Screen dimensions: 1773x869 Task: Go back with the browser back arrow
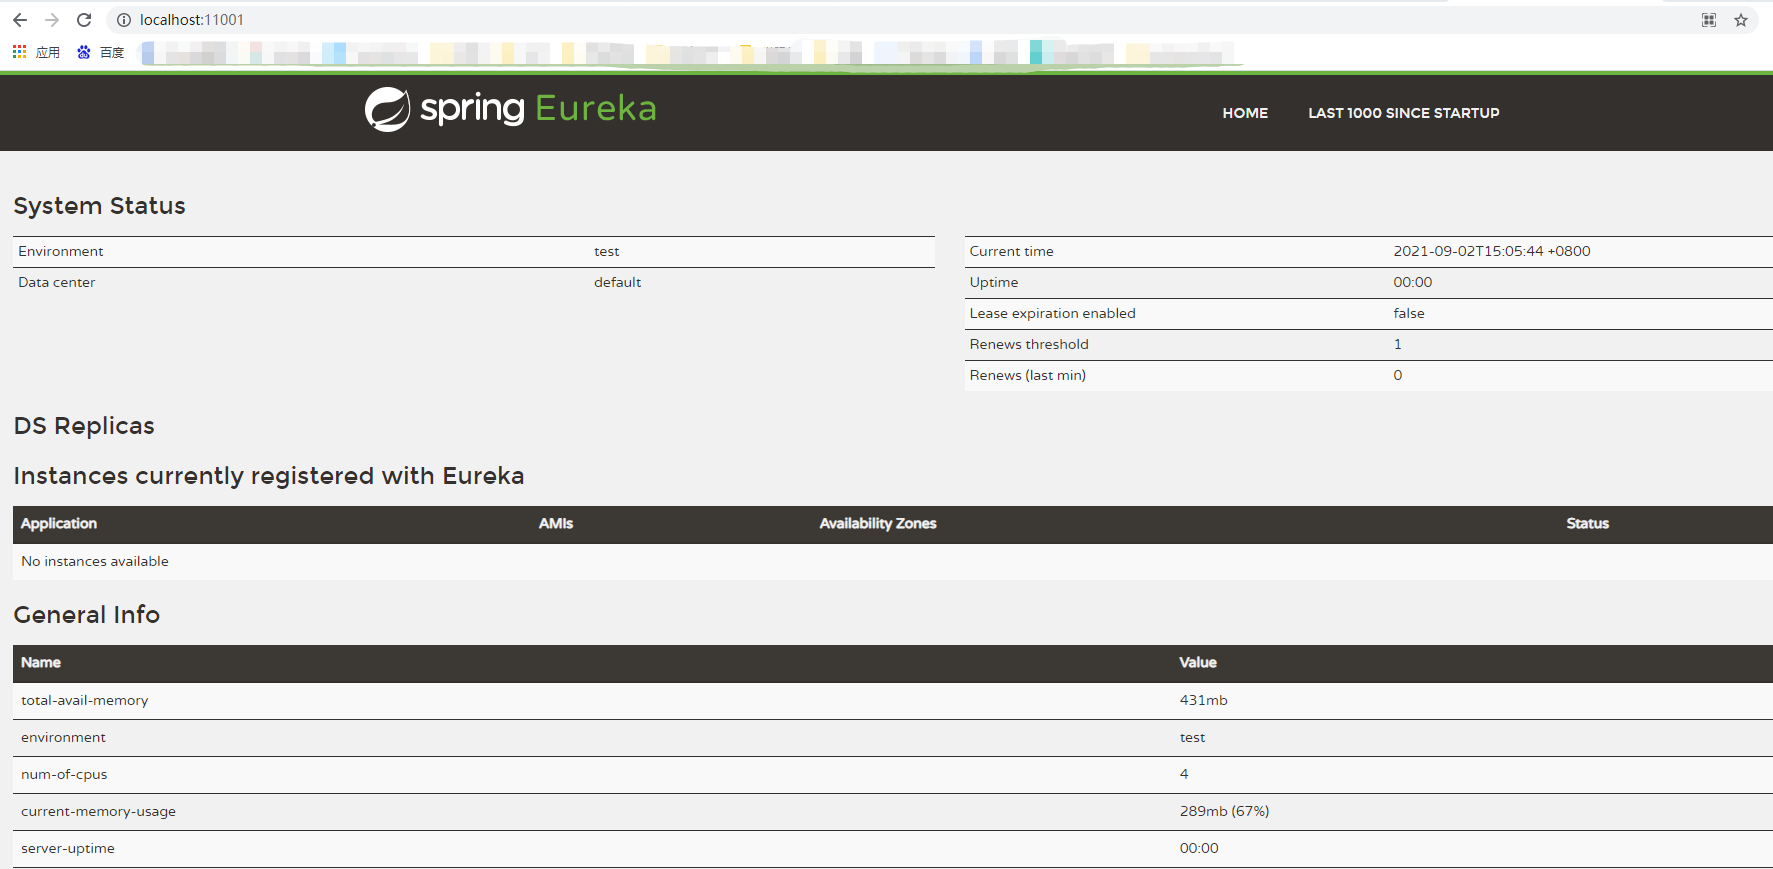[x=20, y=20]
